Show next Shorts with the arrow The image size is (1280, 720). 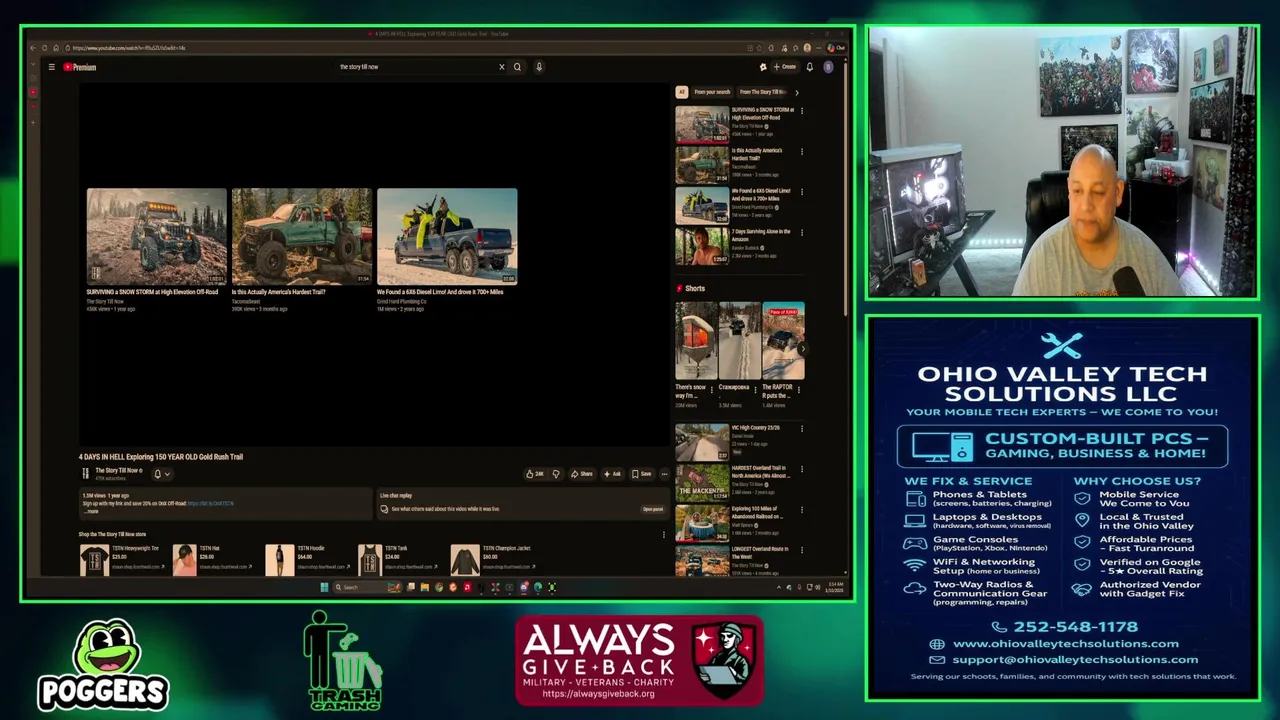point(801,348)
